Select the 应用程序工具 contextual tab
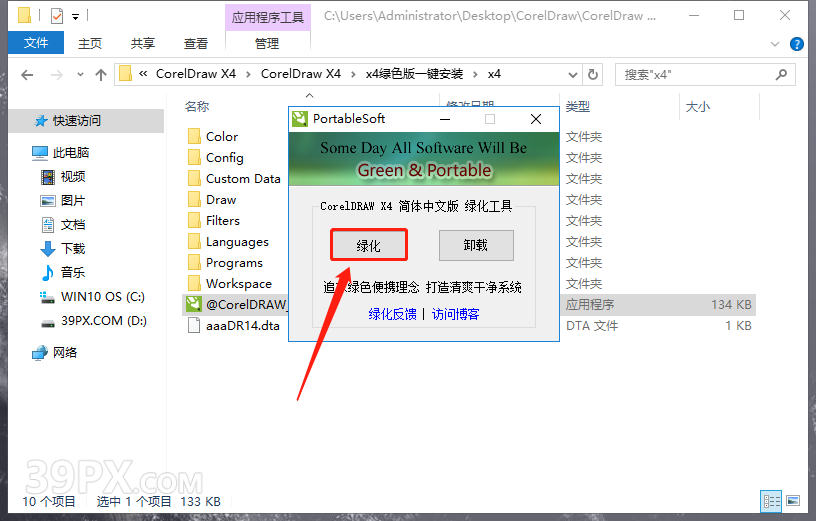Screen dimensions: 816x521 click(267, 17)
